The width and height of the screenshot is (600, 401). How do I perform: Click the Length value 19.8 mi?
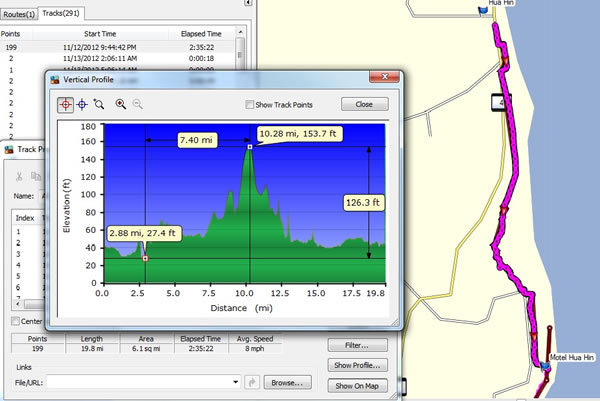(91, 349)
